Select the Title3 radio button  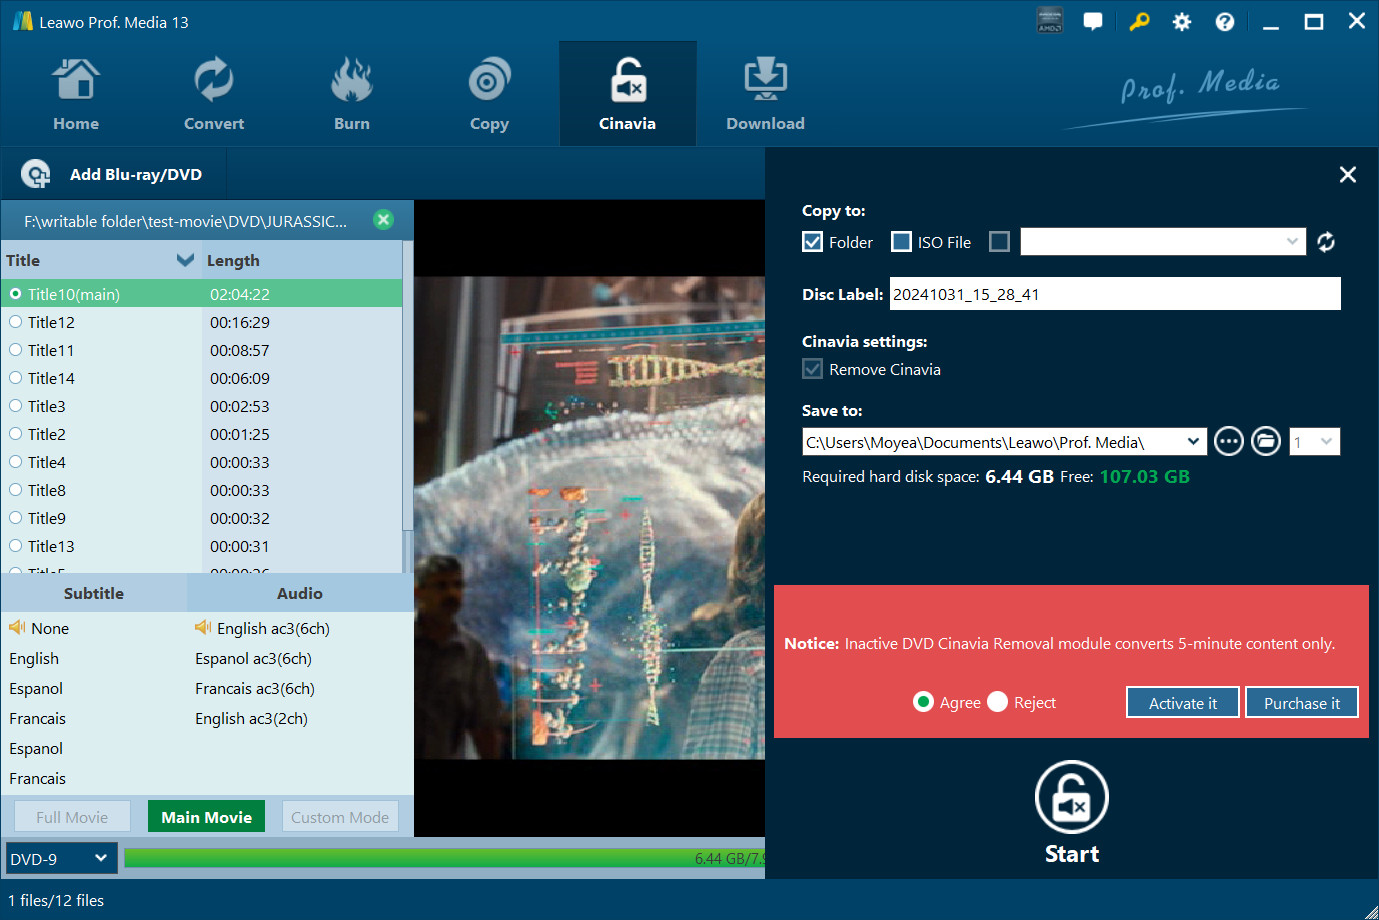click(15, 406)
